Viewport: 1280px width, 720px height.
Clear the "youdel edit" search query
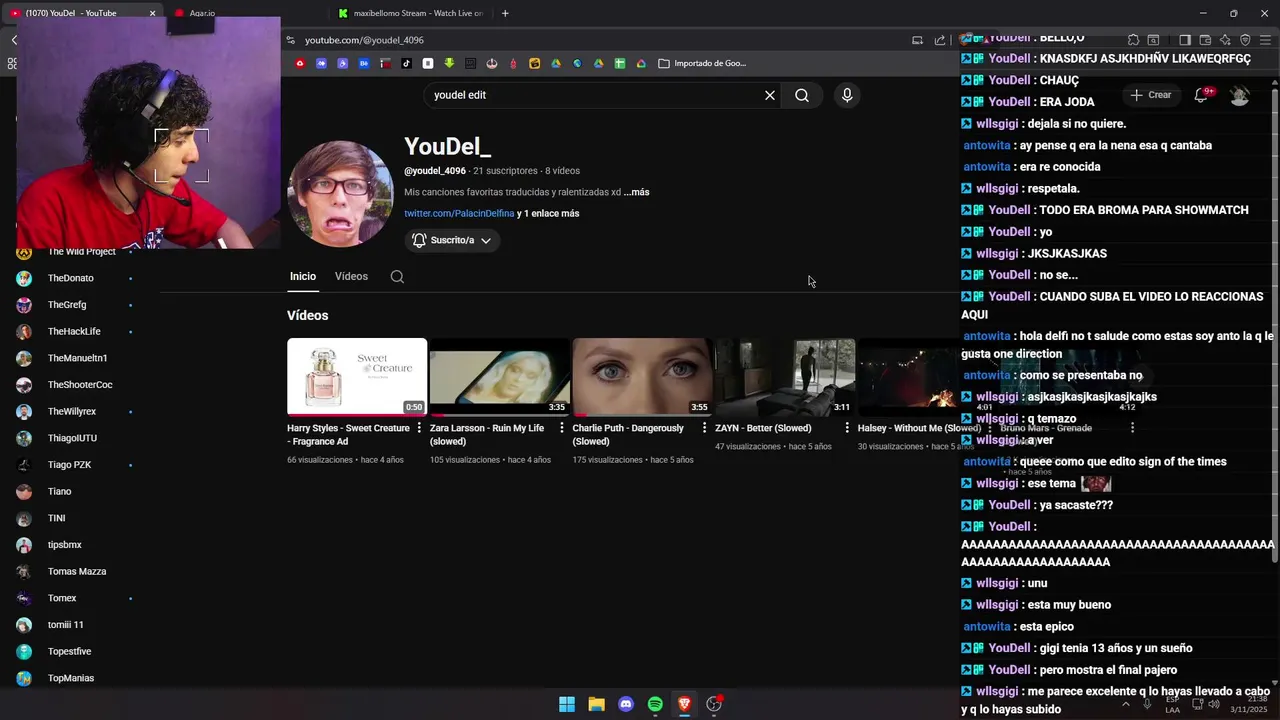770,95
